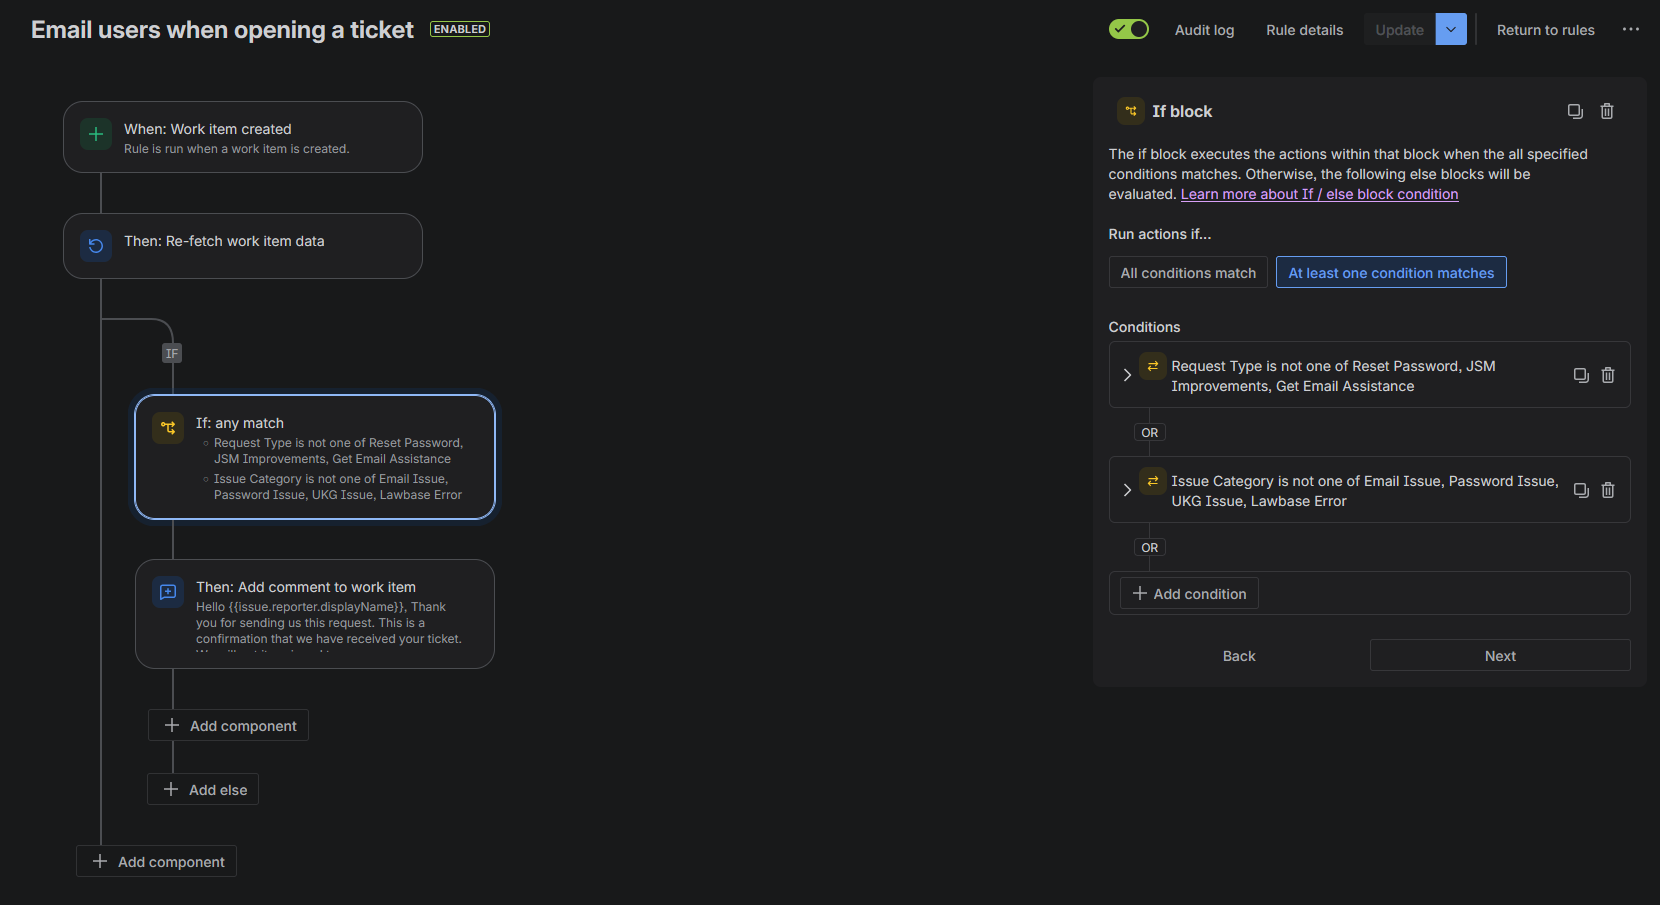Delete the Request Type condition

tap(1608, 375)
